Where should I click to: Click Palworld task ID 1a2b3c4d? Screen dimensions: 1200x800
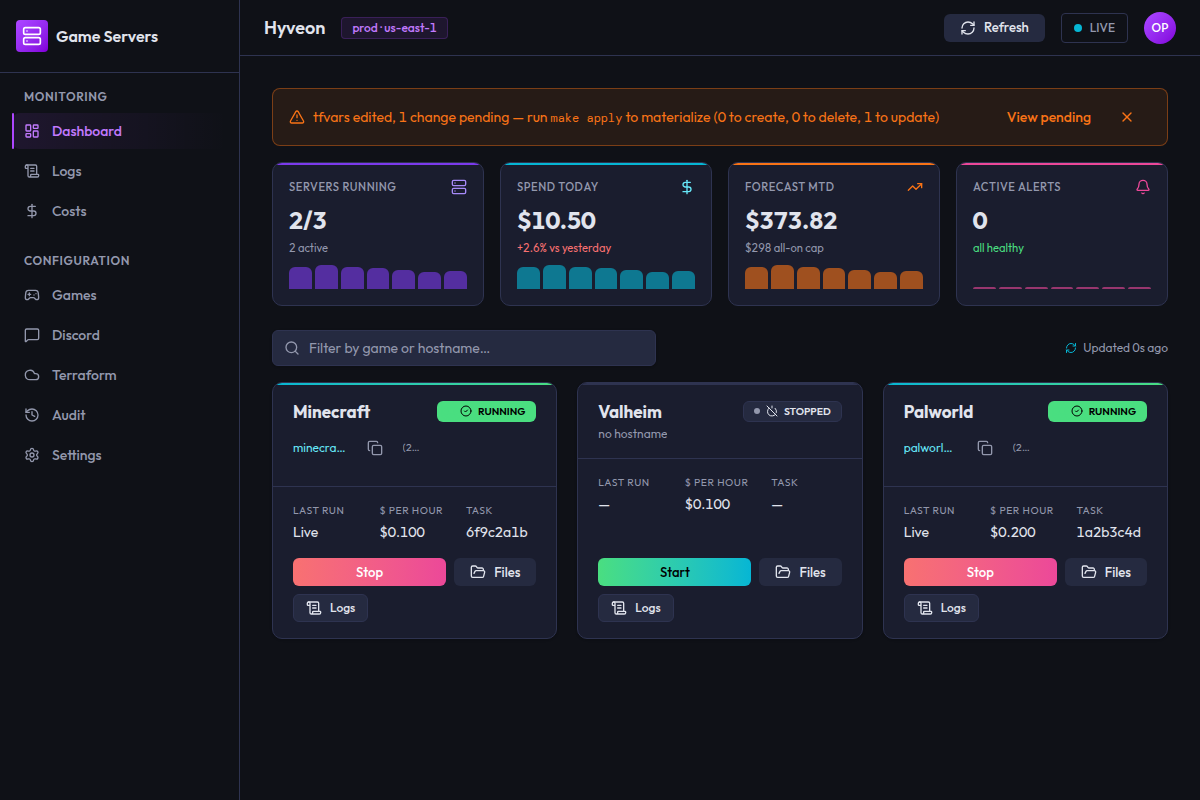(1109, 532)
